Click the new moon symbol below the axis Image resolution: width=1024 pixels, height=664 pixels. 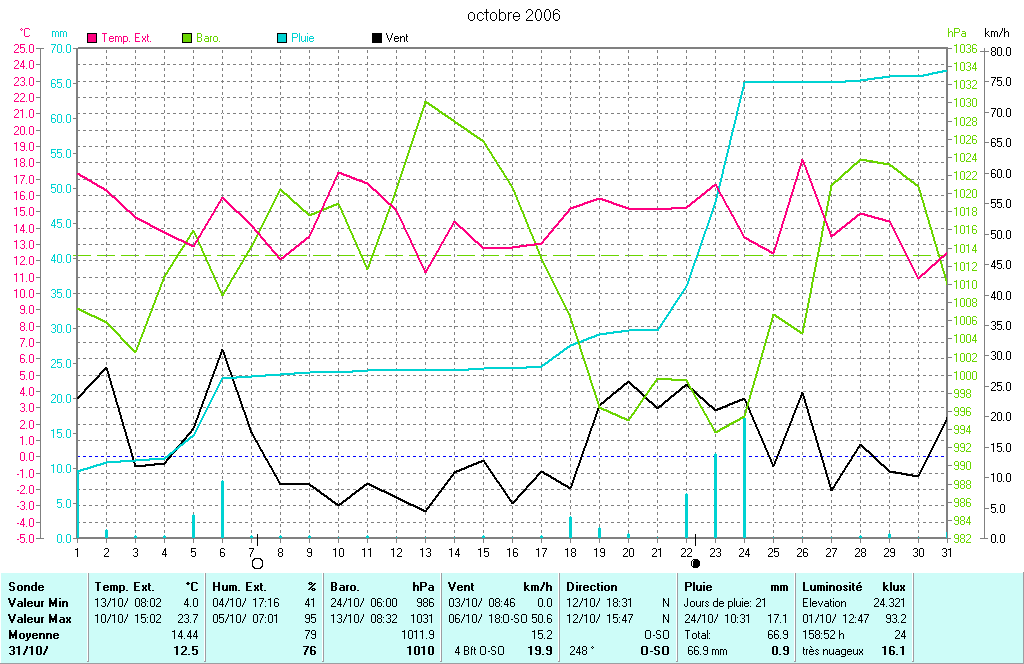tap(696, 564)
